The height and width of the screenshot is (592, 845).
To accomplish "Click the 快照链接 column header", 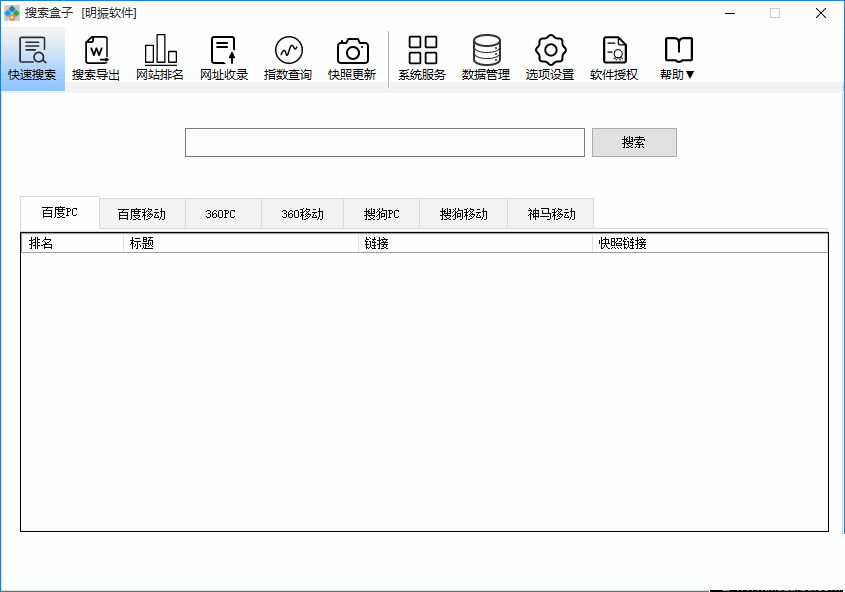I will click(709, 243).
